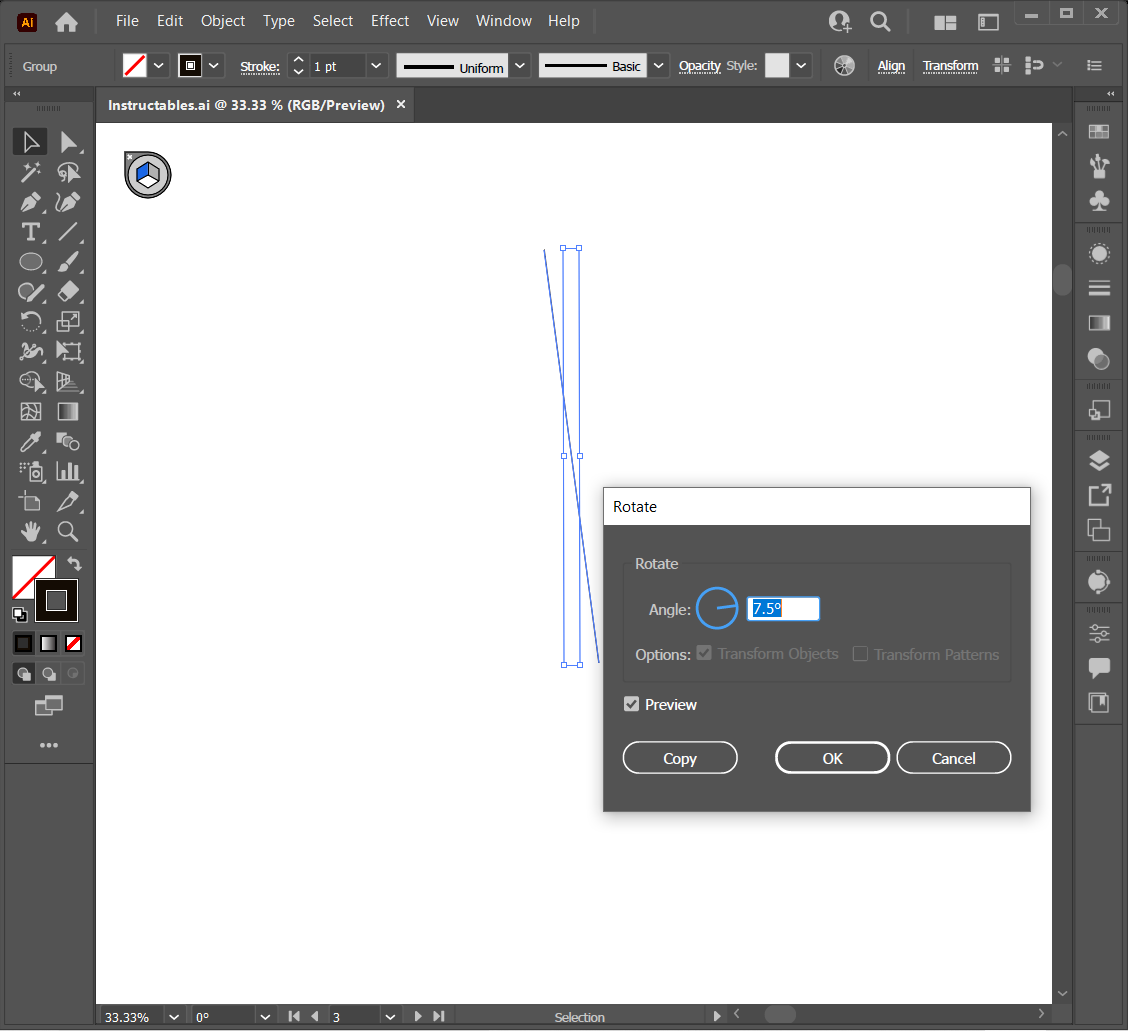Screen dimensions: 1128x1031
Task: Open the Edit menu
Action: point(170,21)
